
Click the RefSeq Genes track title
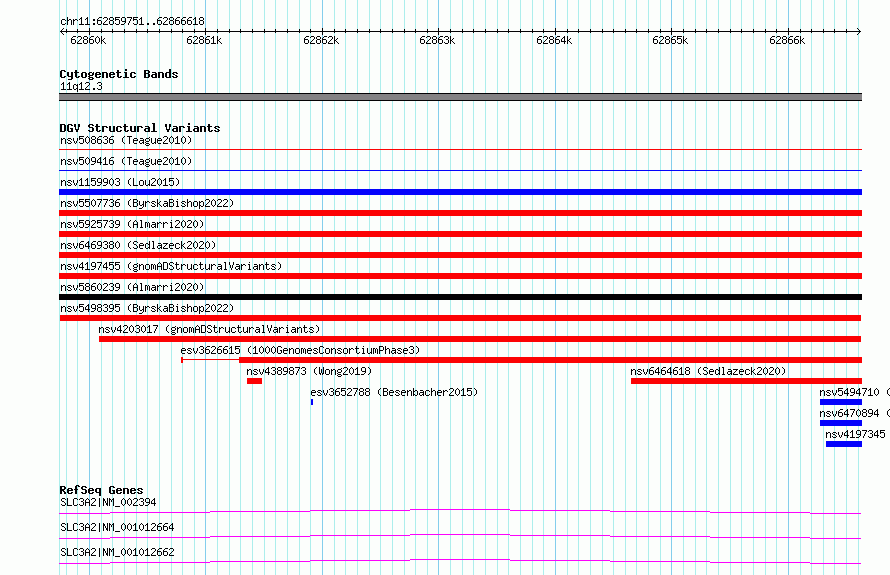pos(101,490)
